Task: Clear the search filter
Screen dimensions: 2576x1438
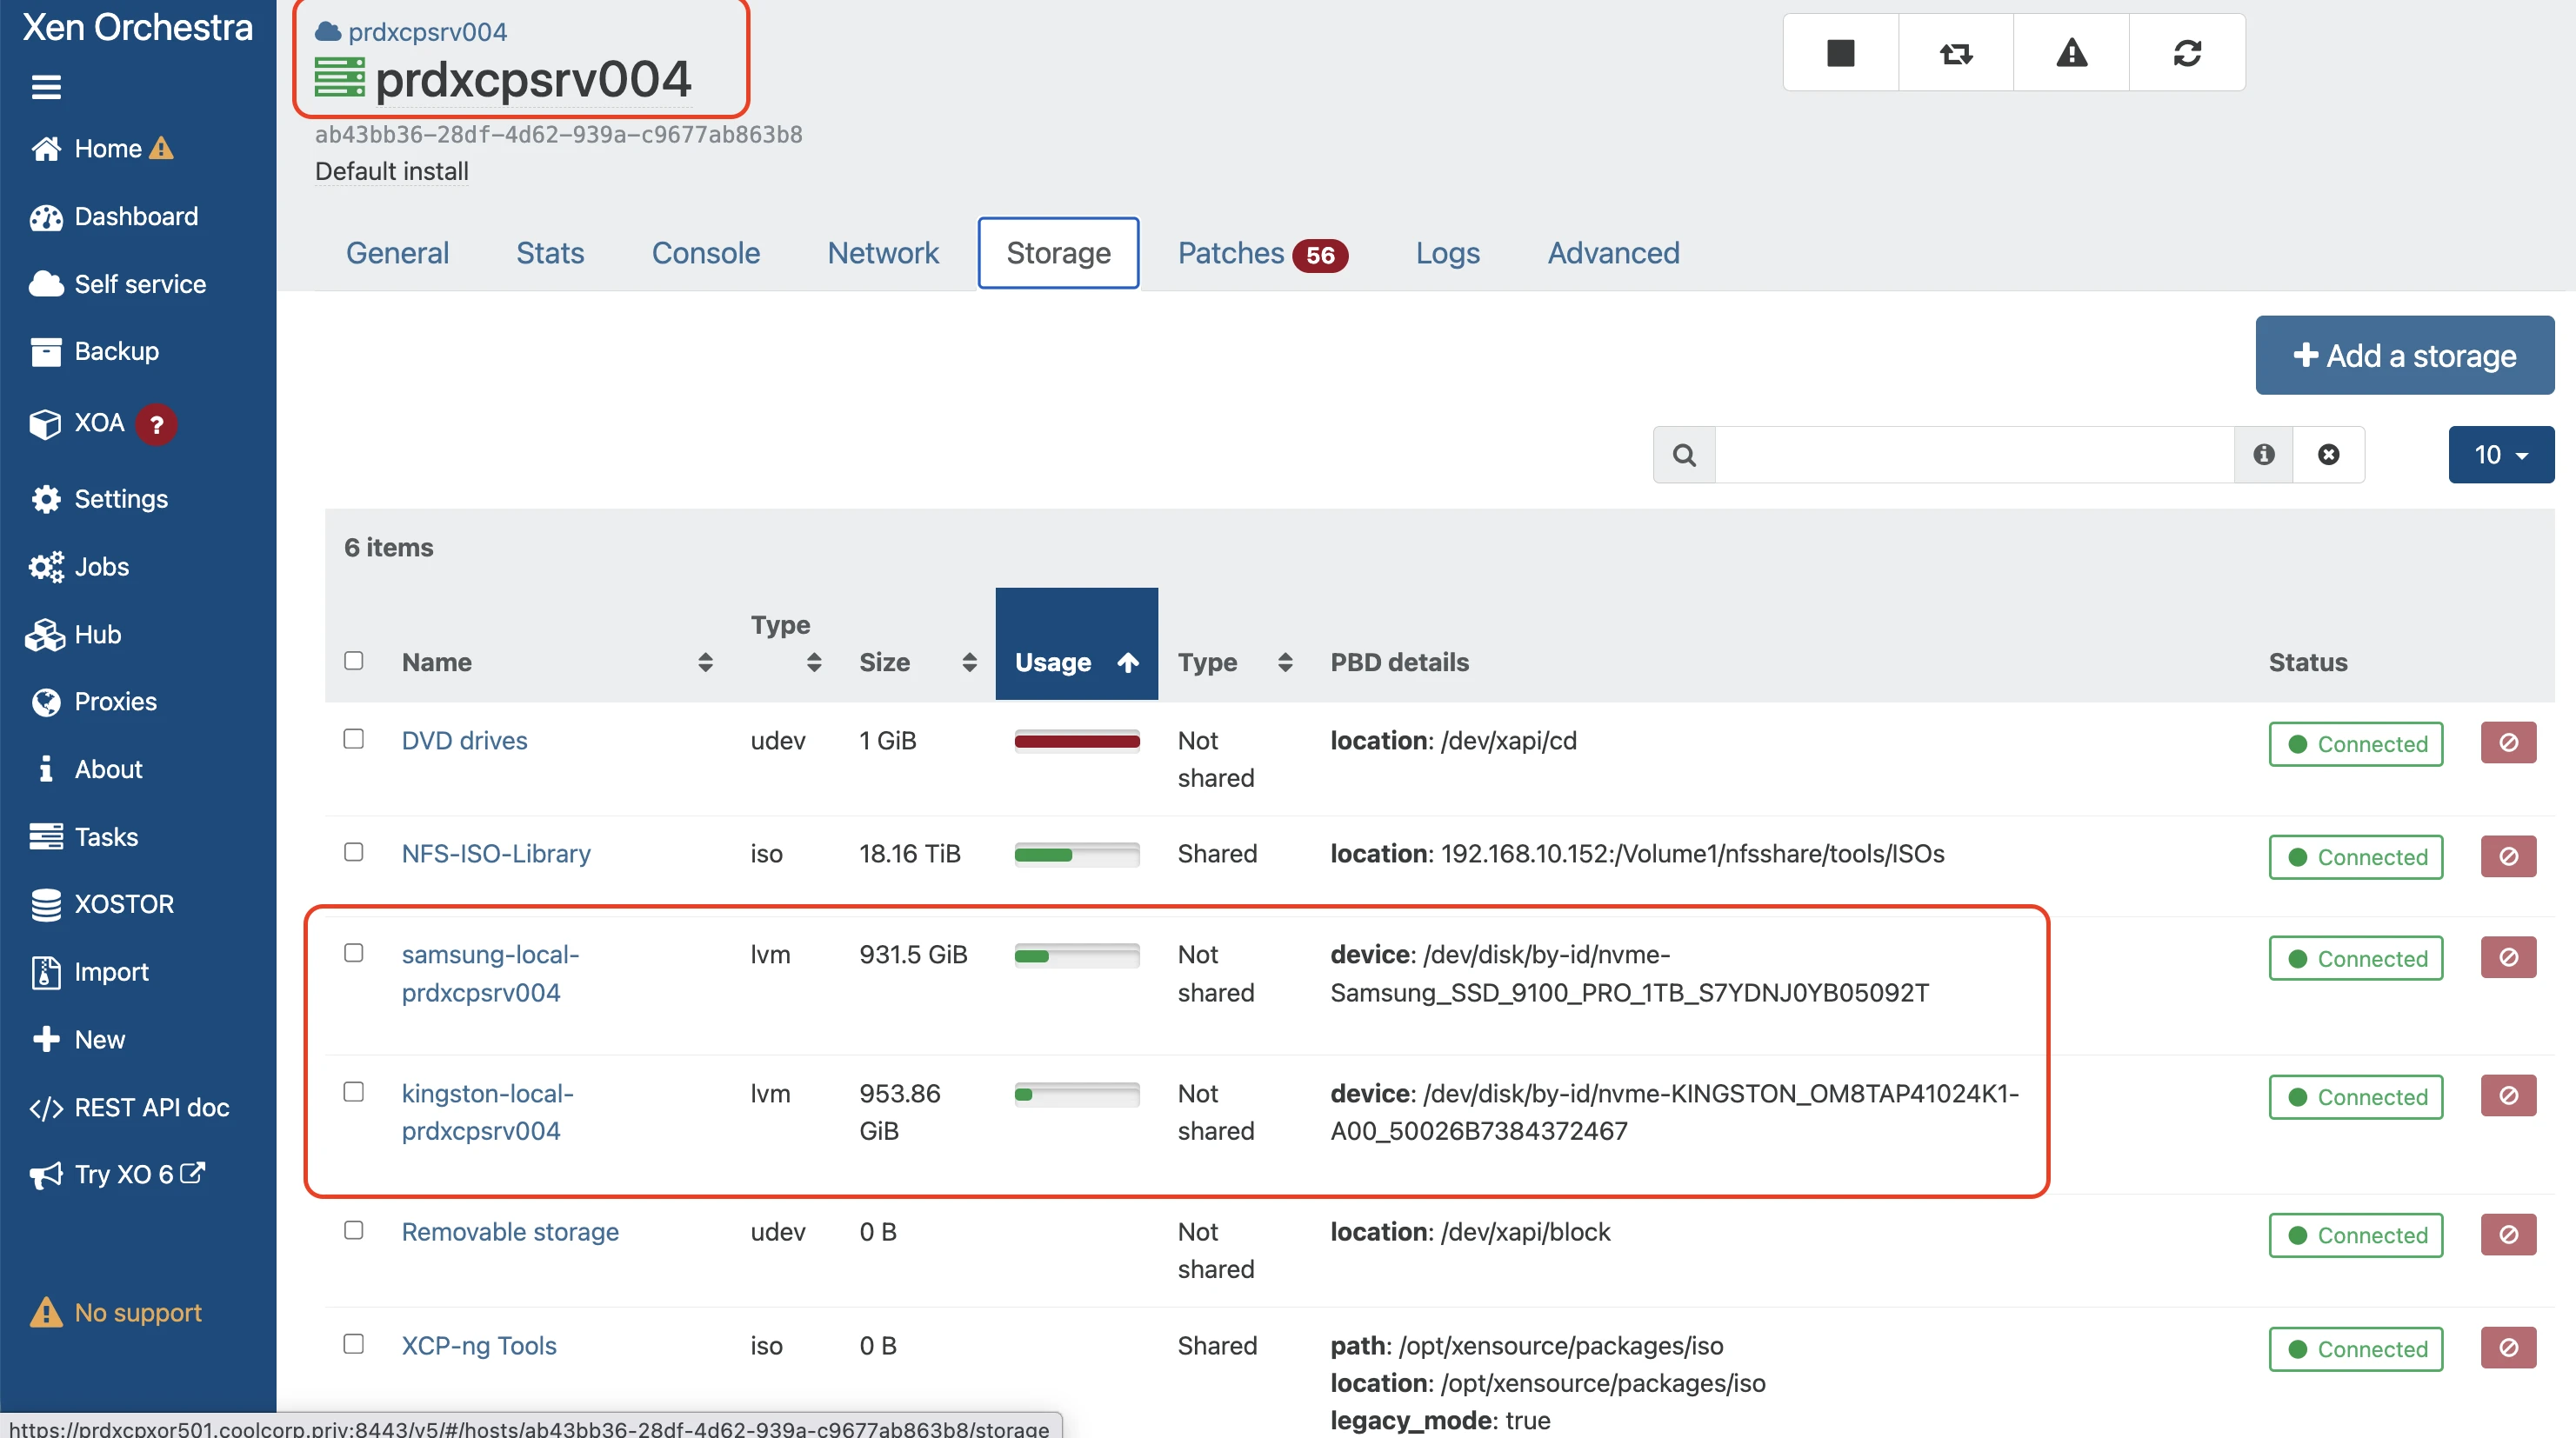Action: pyautogui.click(x=2329, y=455)
